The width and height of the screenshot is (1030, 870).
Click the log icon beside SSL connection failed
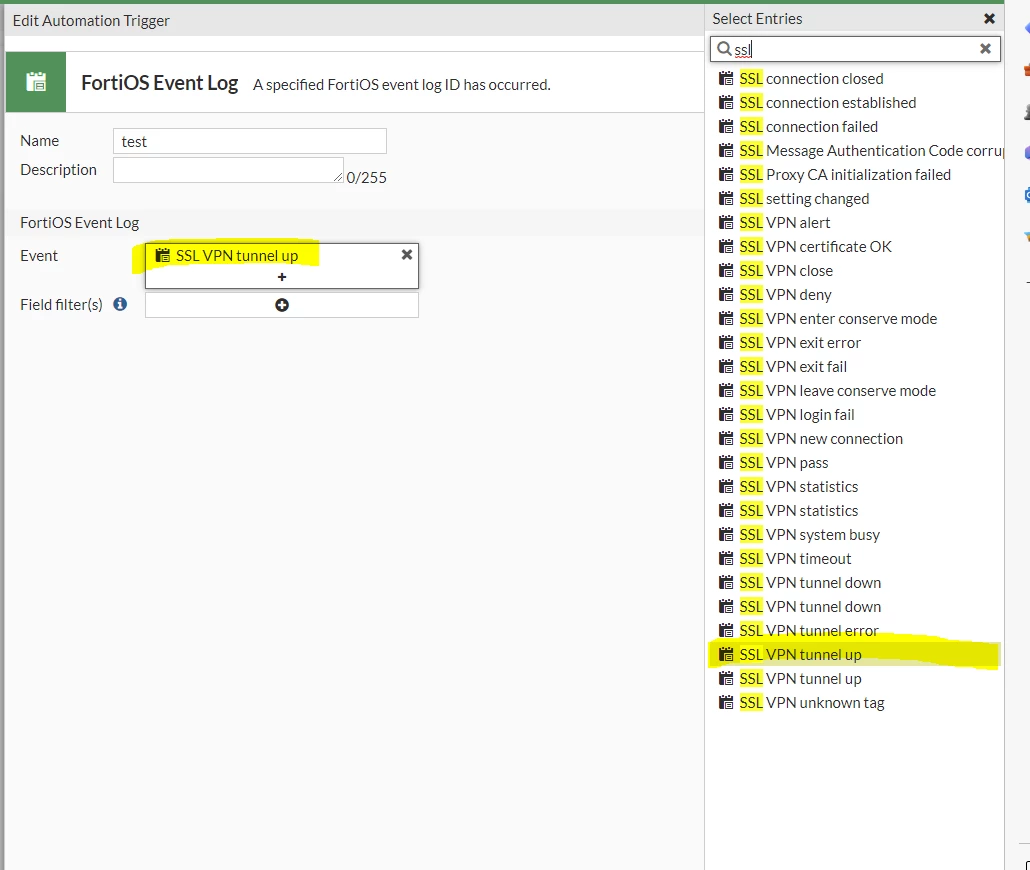(x=726, y=127)
